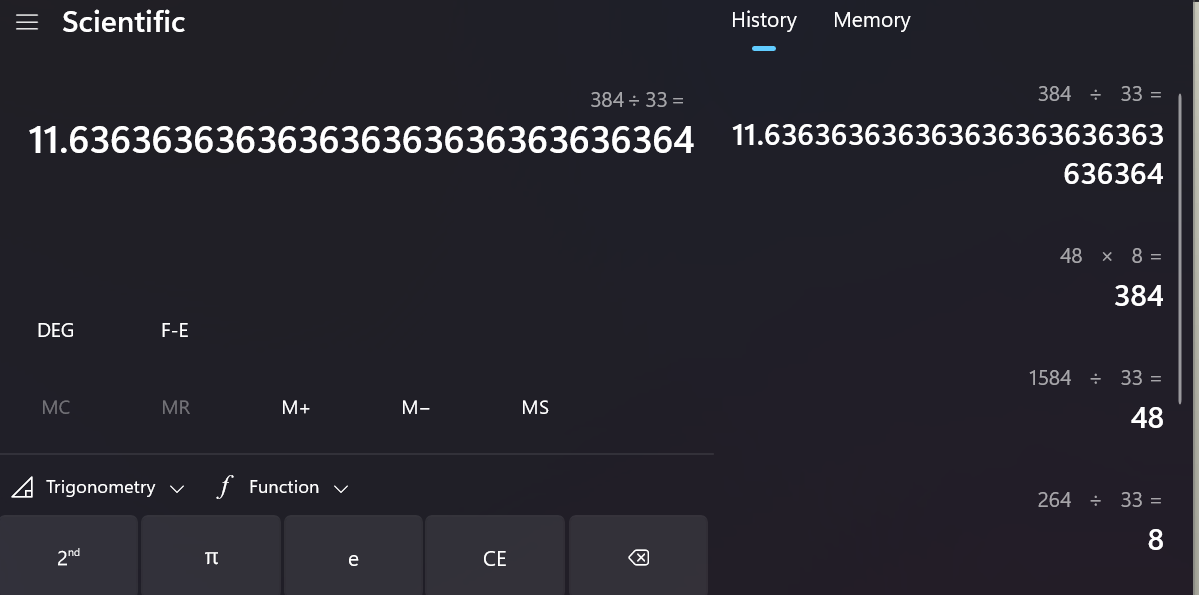Open the hamburger navigation menu

coord(27,22)
